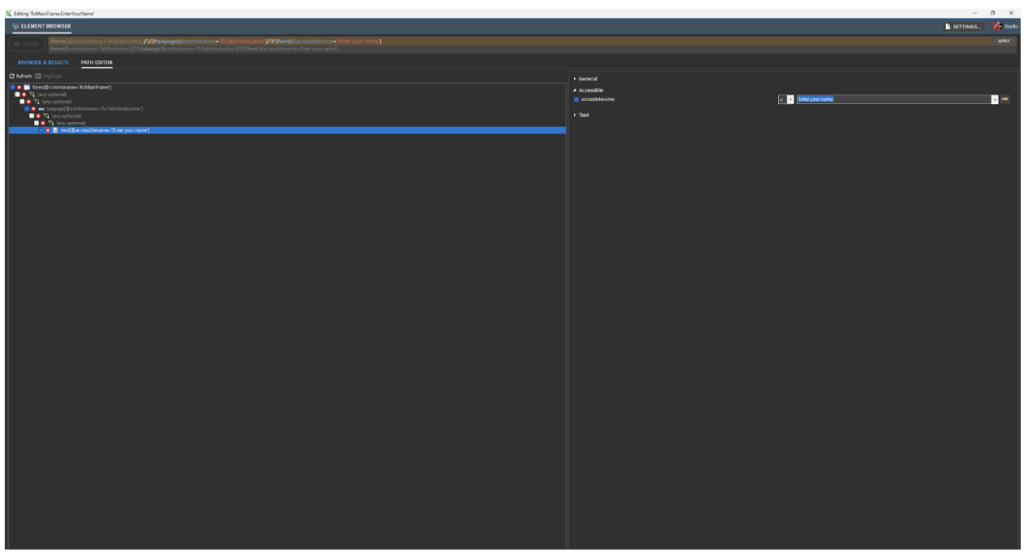Click the green arrow icon directly above tabpage row
The width and height of the screenshot is (1024, 552).
click(36, 102)
